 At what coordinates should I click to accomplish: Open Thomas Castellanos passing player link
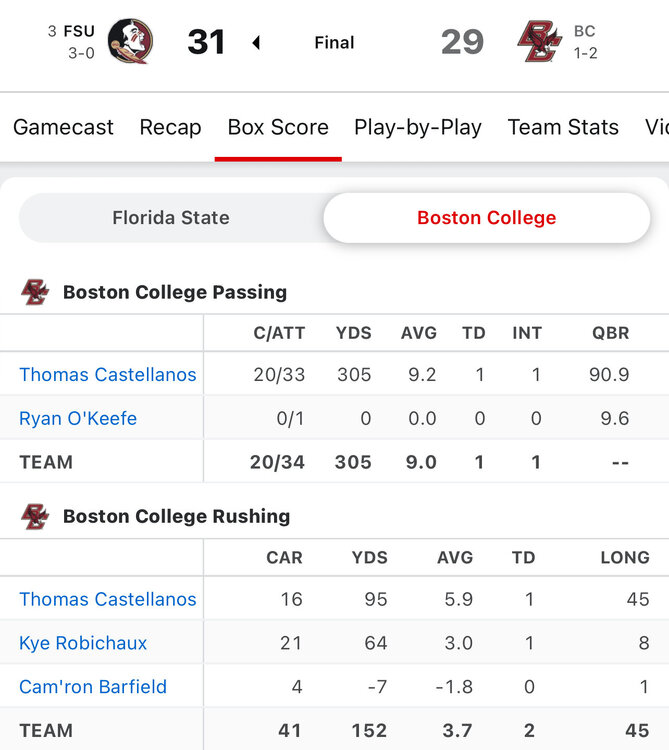pyautogui.click(x=108, y=375)
